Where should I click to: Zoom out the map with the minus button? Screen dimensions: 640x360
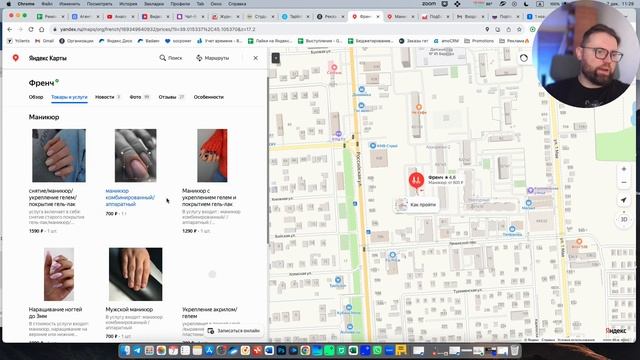pyautogui.click(x=624, y=182)
